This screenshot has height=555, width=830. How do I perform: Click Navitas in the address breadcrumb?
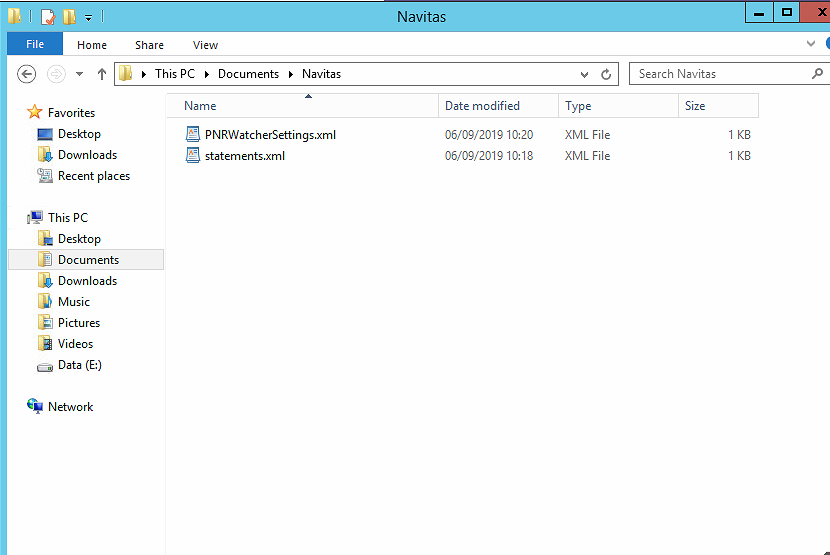point(321,74)
